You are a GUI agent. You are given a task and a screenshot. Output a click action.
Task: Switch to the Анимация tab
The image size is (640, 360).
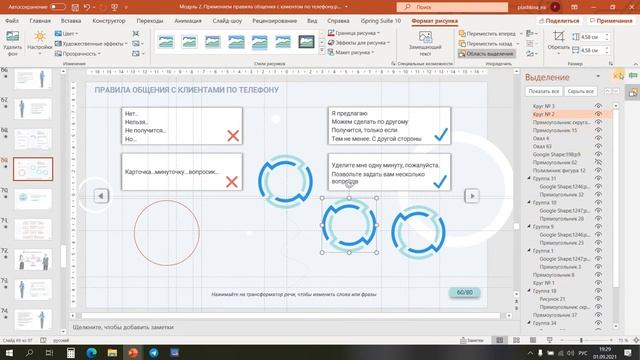pos(188,21)
